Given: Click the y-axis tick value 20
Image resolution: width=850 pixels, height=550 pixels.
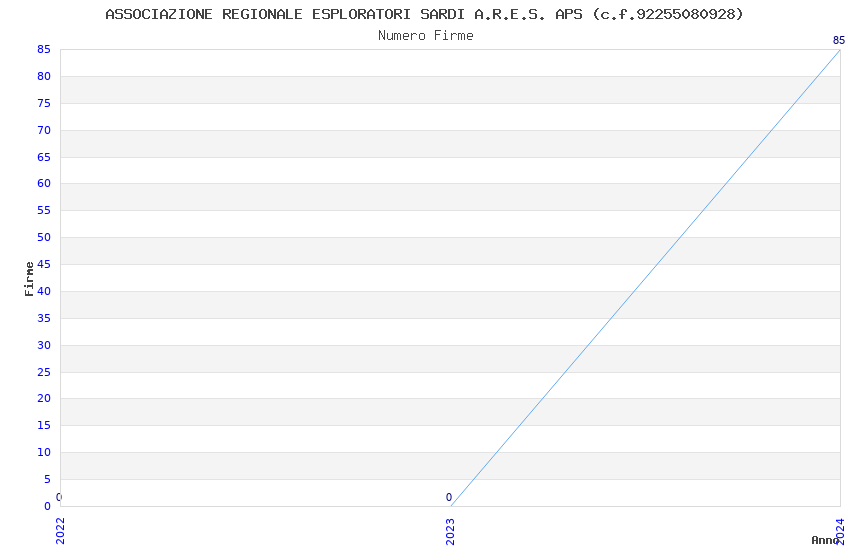Looking at the screenshot, I should click(44, 398).
